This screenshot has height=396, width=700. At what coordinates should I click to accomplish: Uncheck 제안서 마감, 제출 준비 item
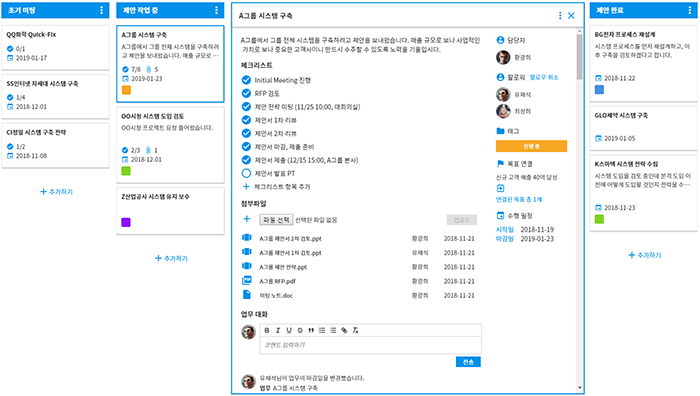pos(246,146)
